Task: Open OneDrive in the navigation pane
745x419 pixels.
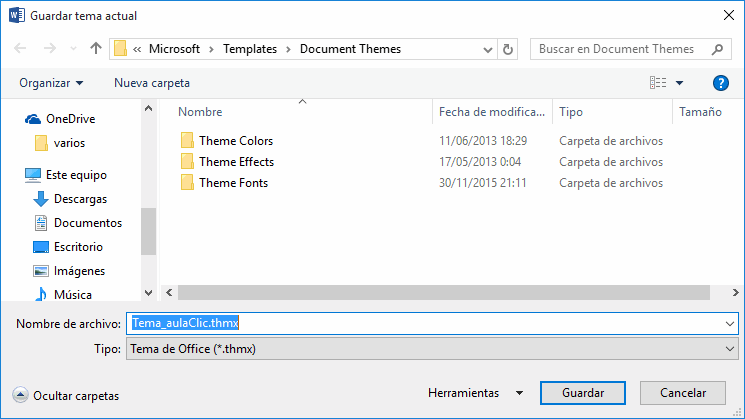Action: click(x=69, y=118)
